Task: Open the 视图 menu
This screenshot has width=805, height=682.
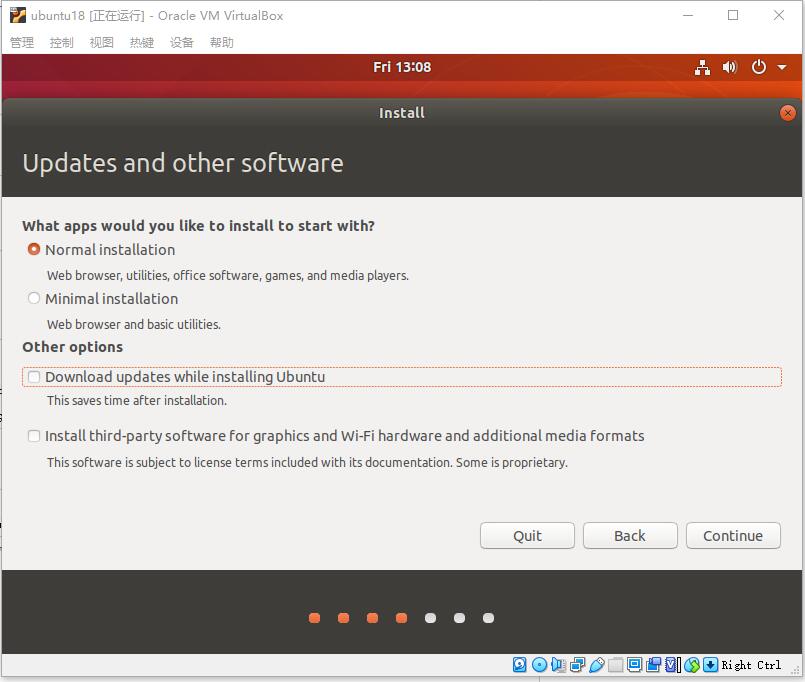Action: tap(102, 43)
